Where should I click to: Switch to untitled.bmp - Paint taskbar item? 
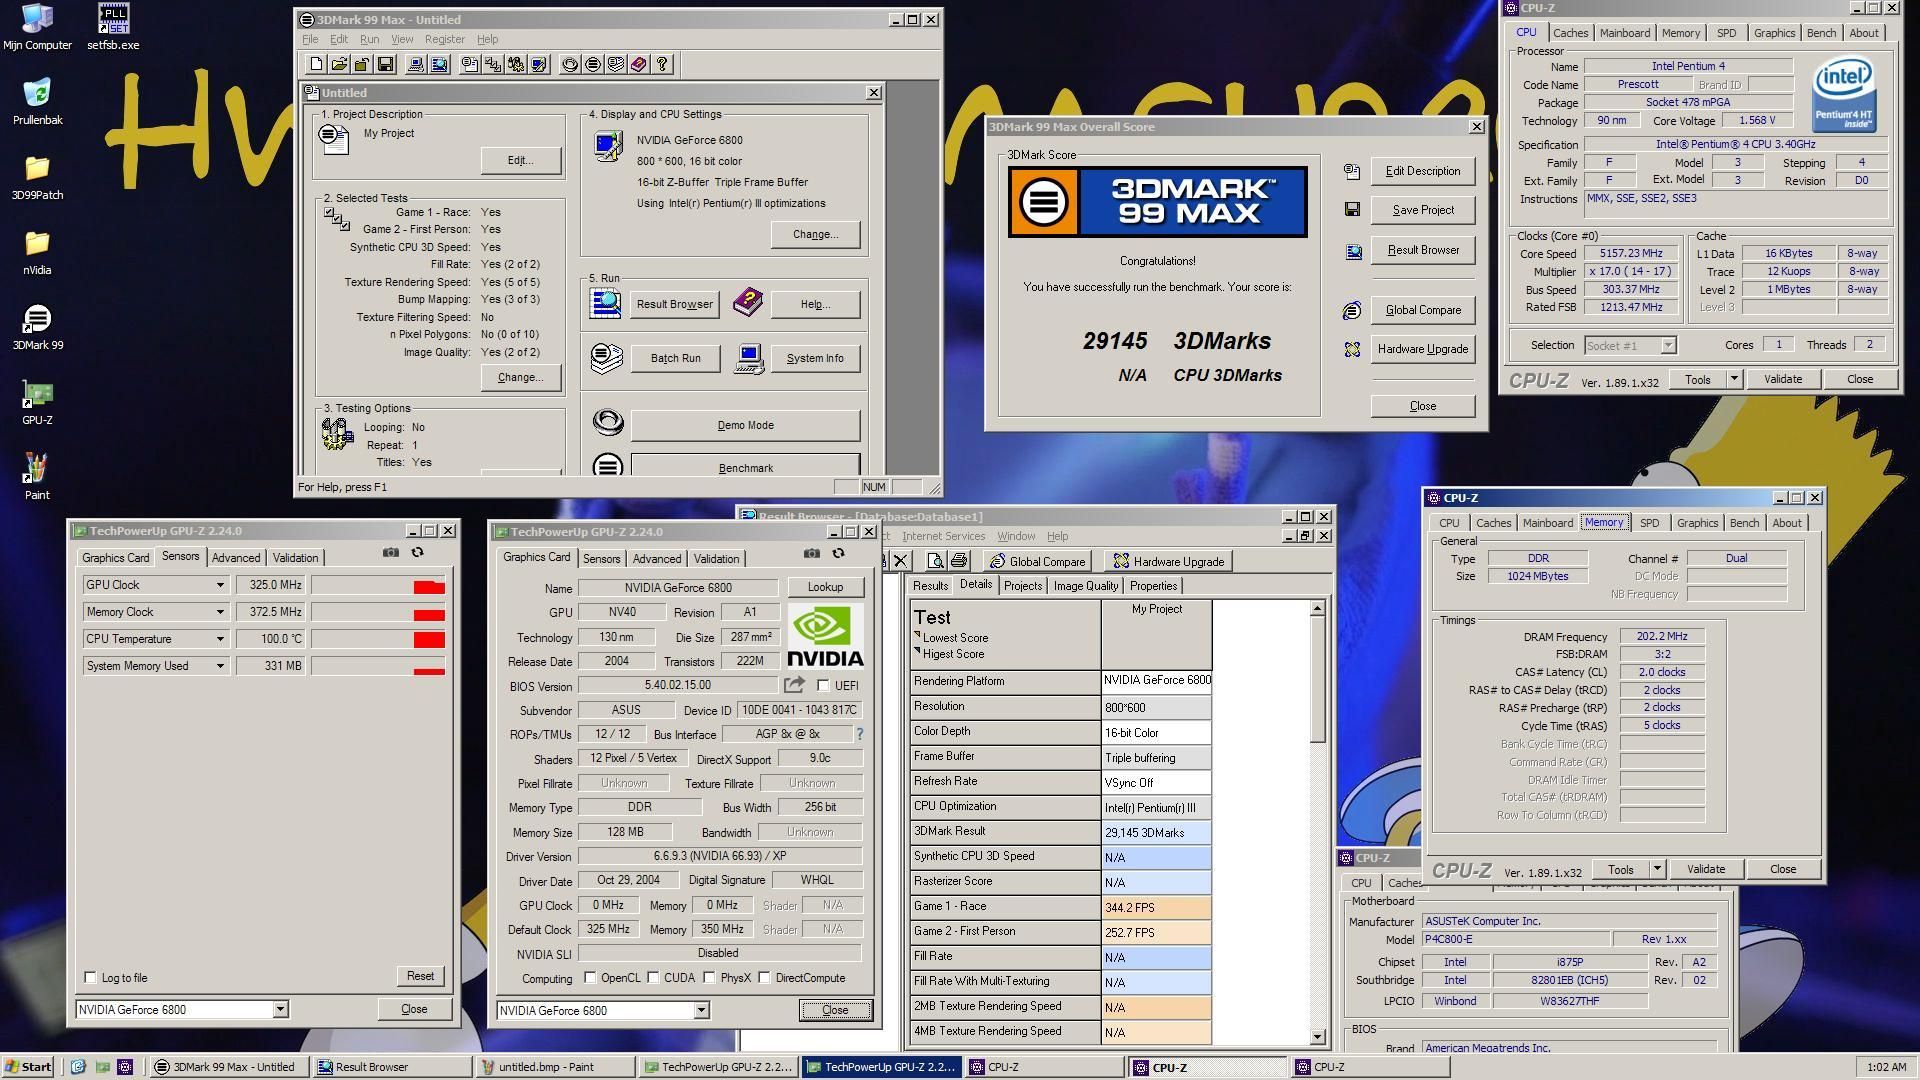555,1067
